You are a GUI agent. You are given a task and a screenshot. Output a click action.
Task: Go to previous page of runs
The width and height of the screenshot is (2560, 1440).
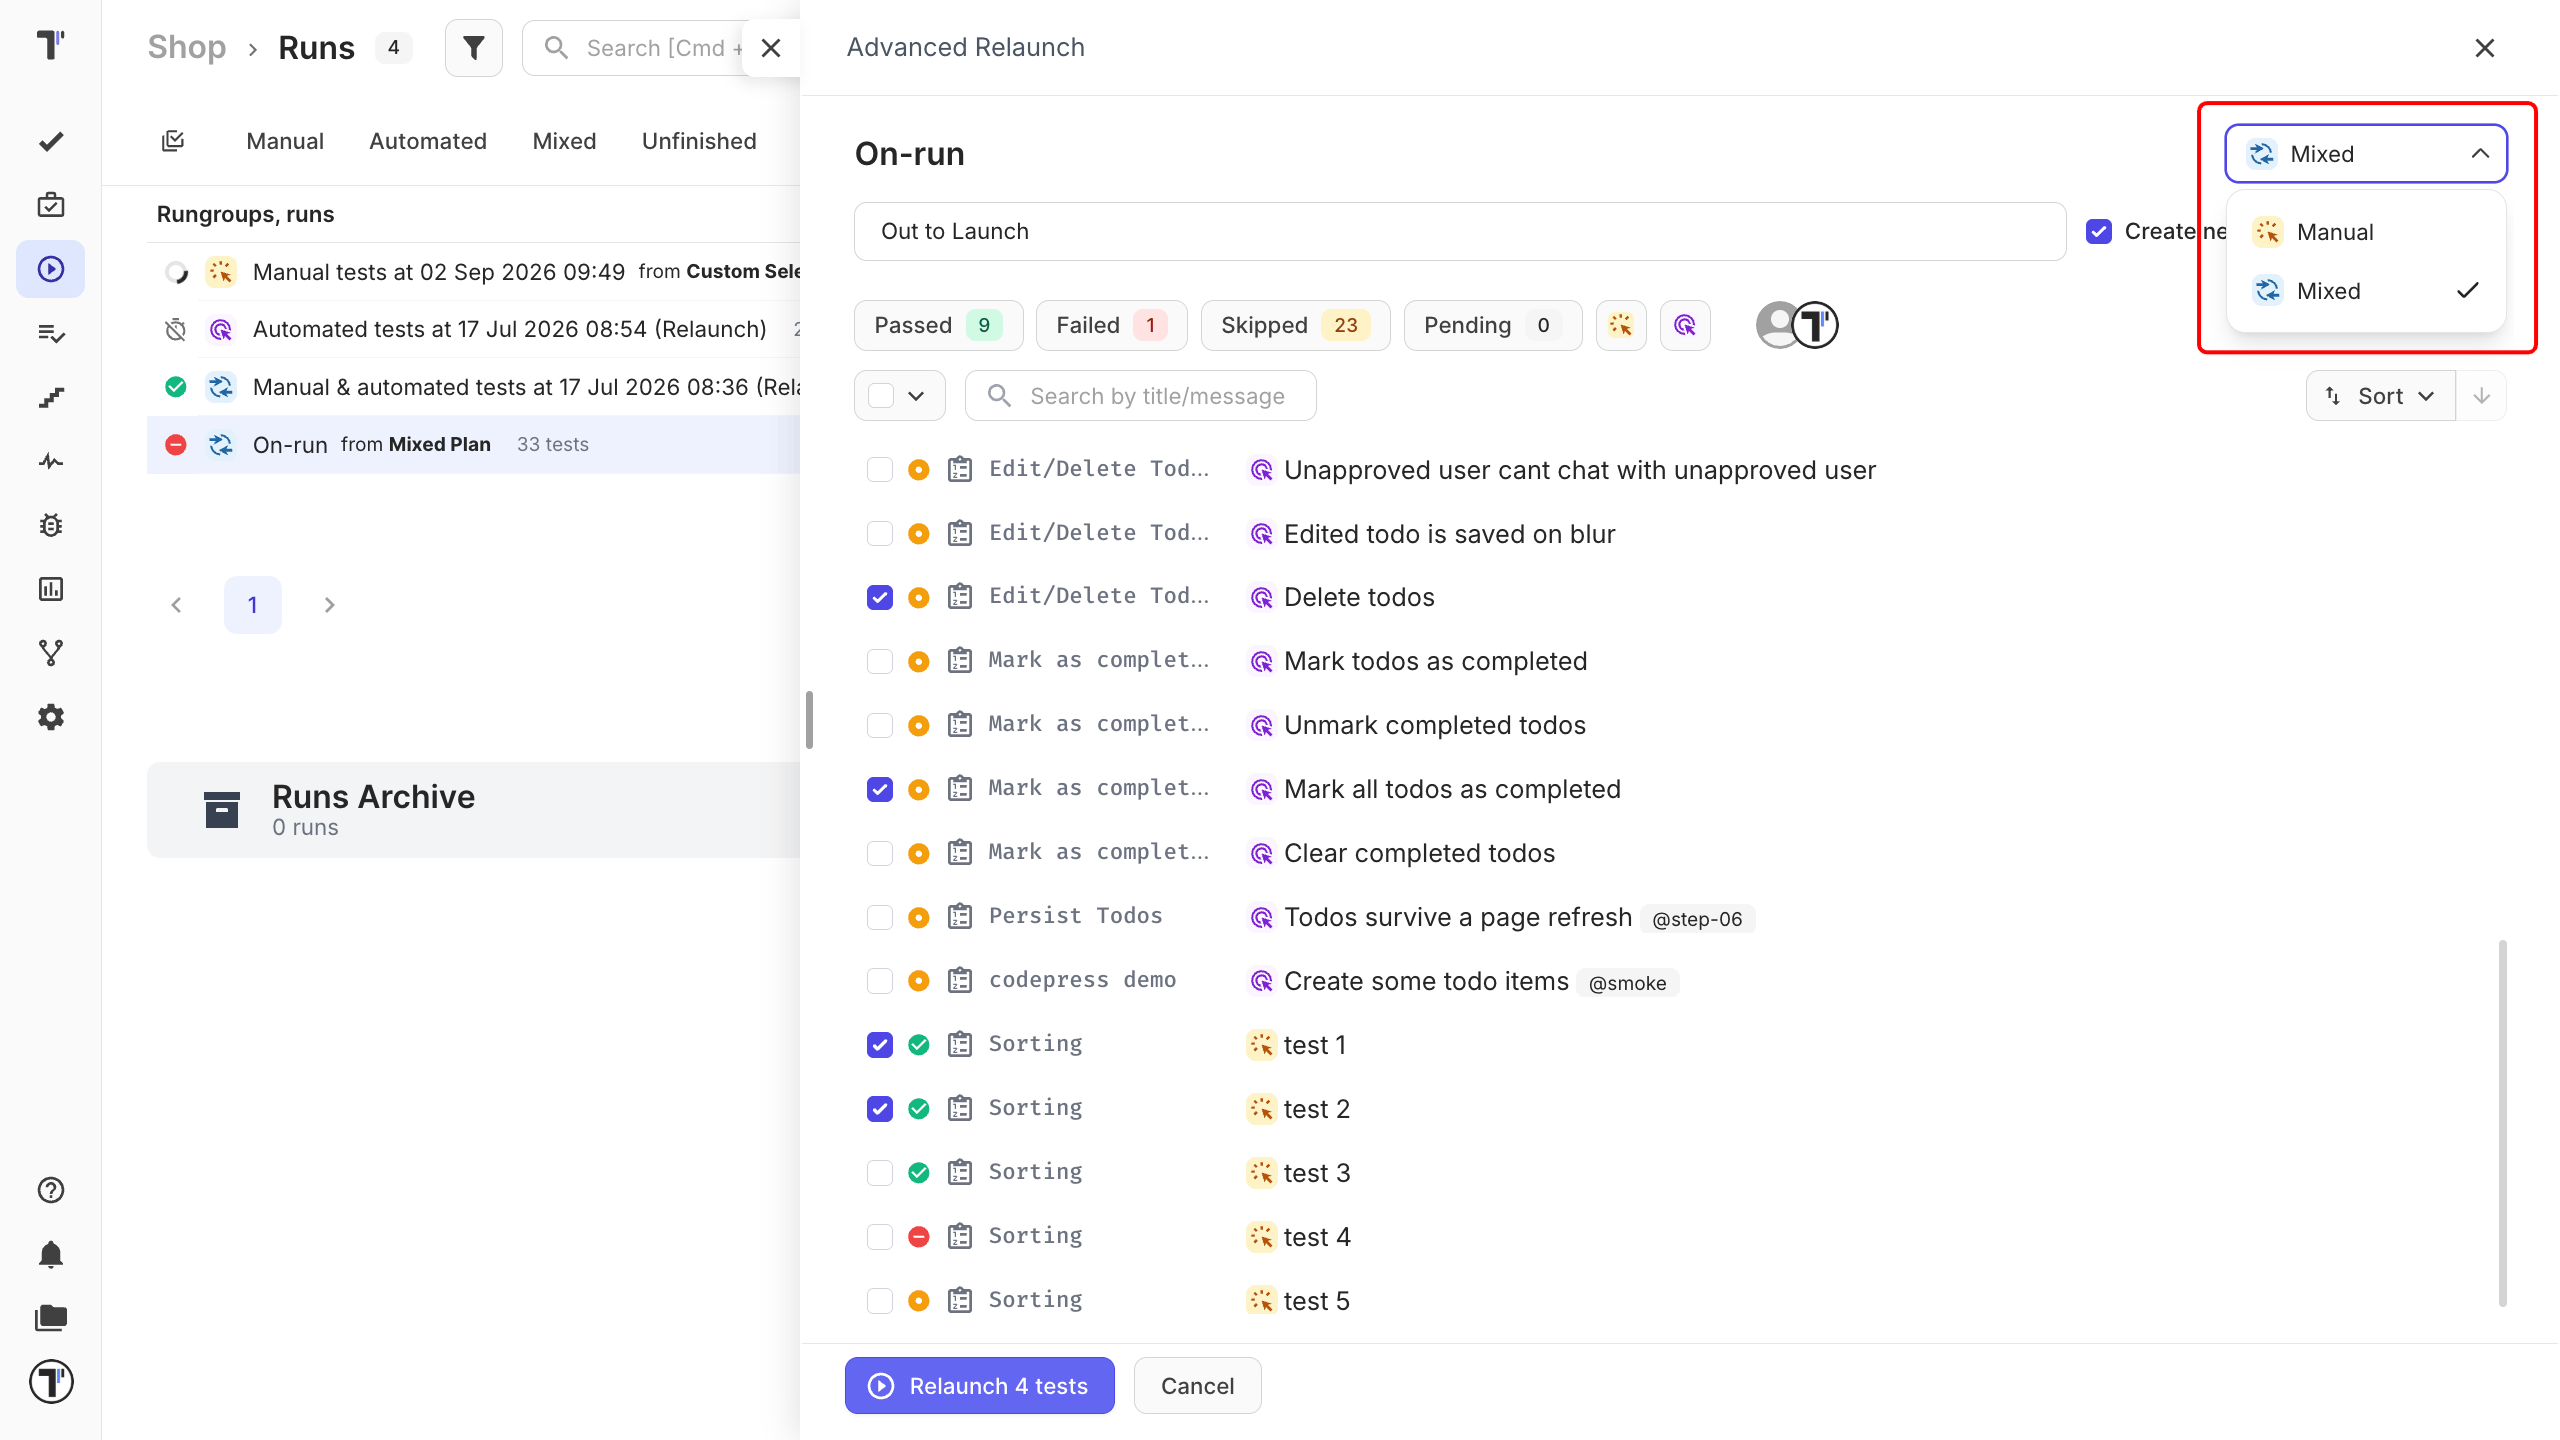[x=176, y=605]
